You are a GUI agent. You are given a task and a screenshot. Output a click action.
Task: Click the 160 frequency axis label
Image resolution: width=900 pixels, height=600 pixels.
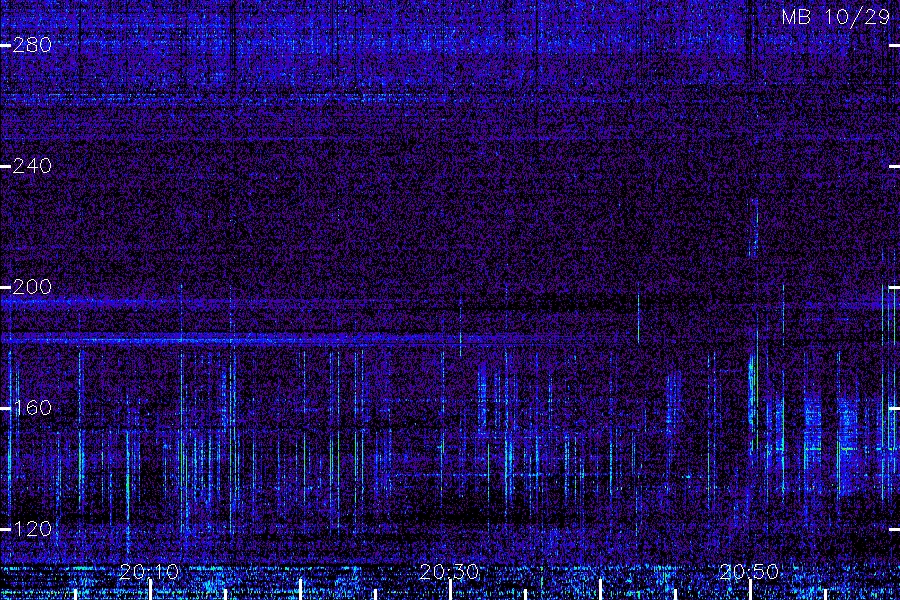32,408
